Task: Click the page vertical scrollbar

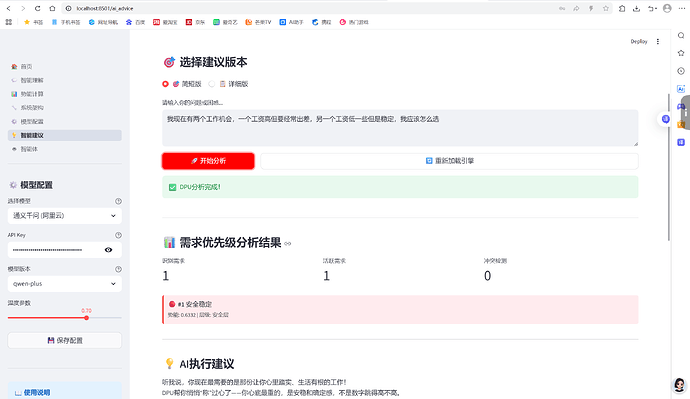Action: (668, 167)
